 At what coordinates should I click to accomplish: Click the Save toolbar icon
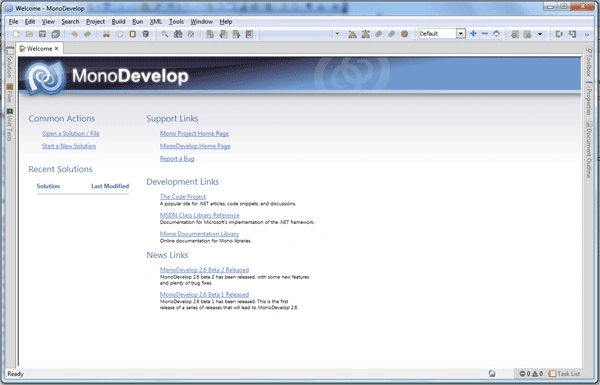coord(42,34)
